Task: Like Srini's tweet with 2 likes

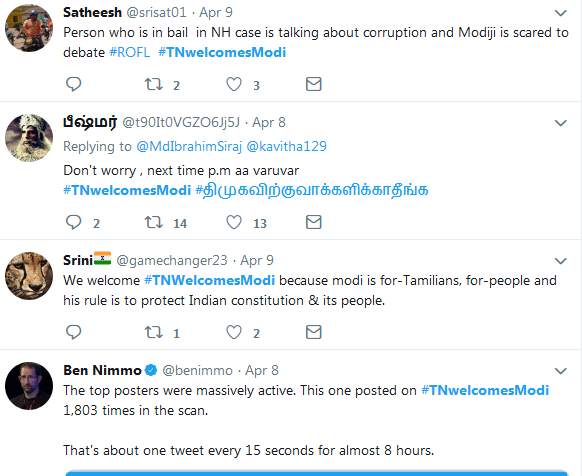Action: (x=234, y=332)
